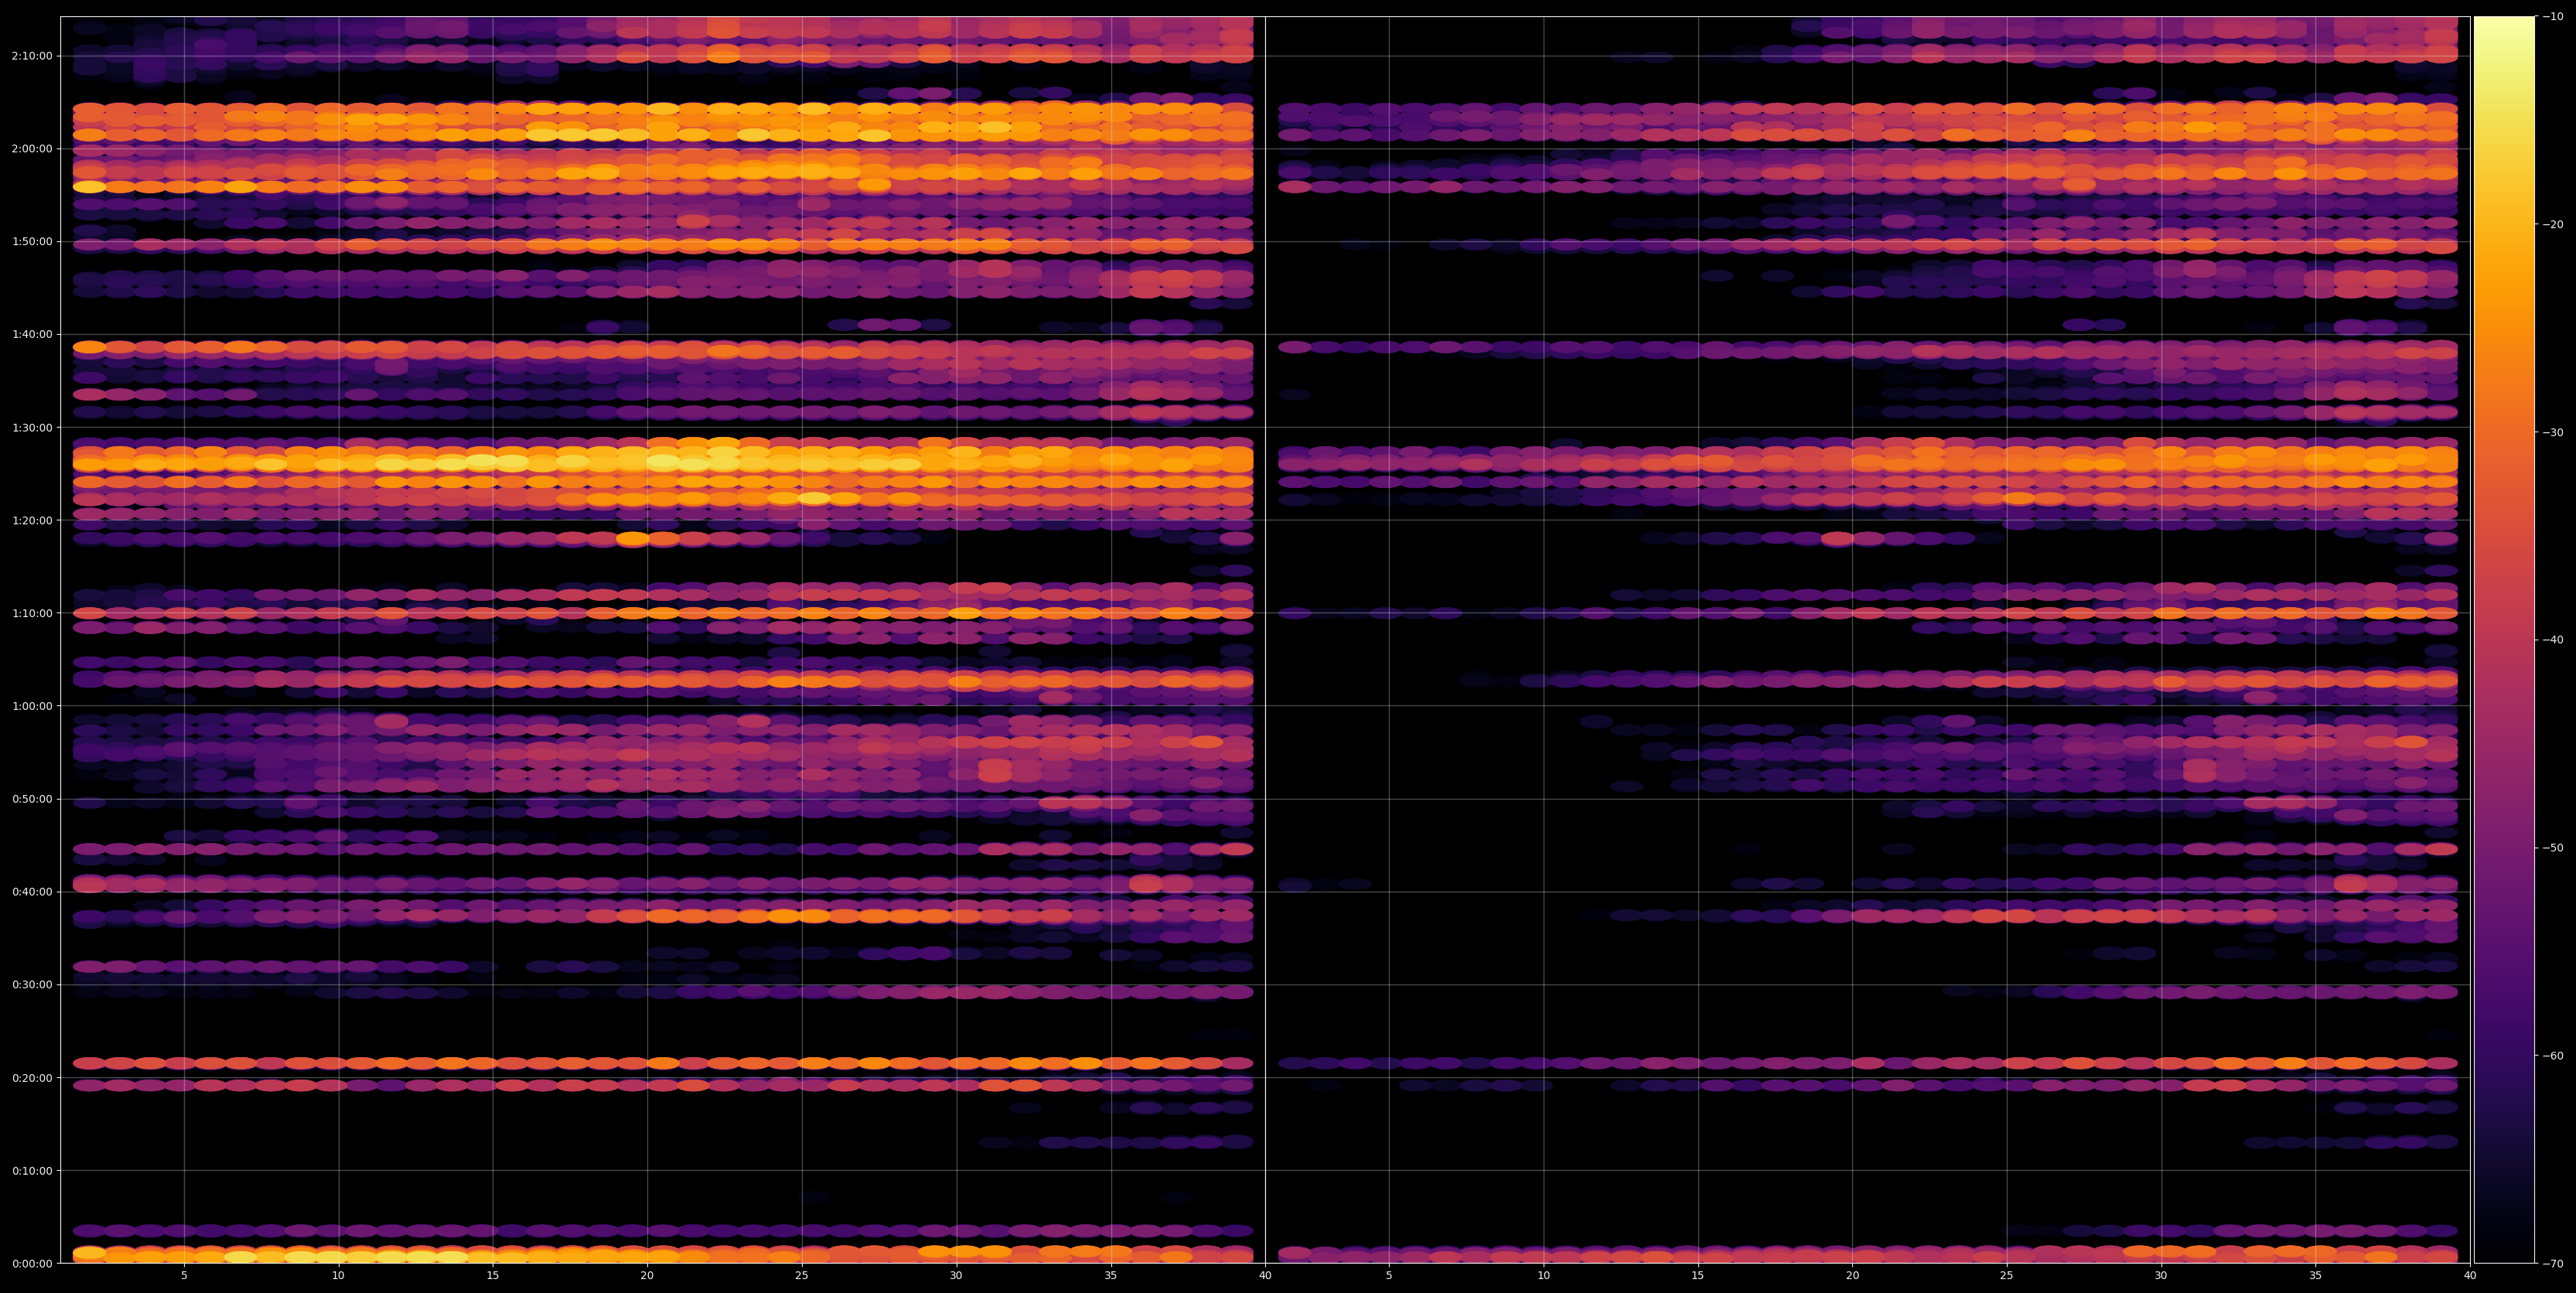Select the 1:00:00 time axis label
The height and width of the screenshot is (1293, 2576).
[32, 706]
